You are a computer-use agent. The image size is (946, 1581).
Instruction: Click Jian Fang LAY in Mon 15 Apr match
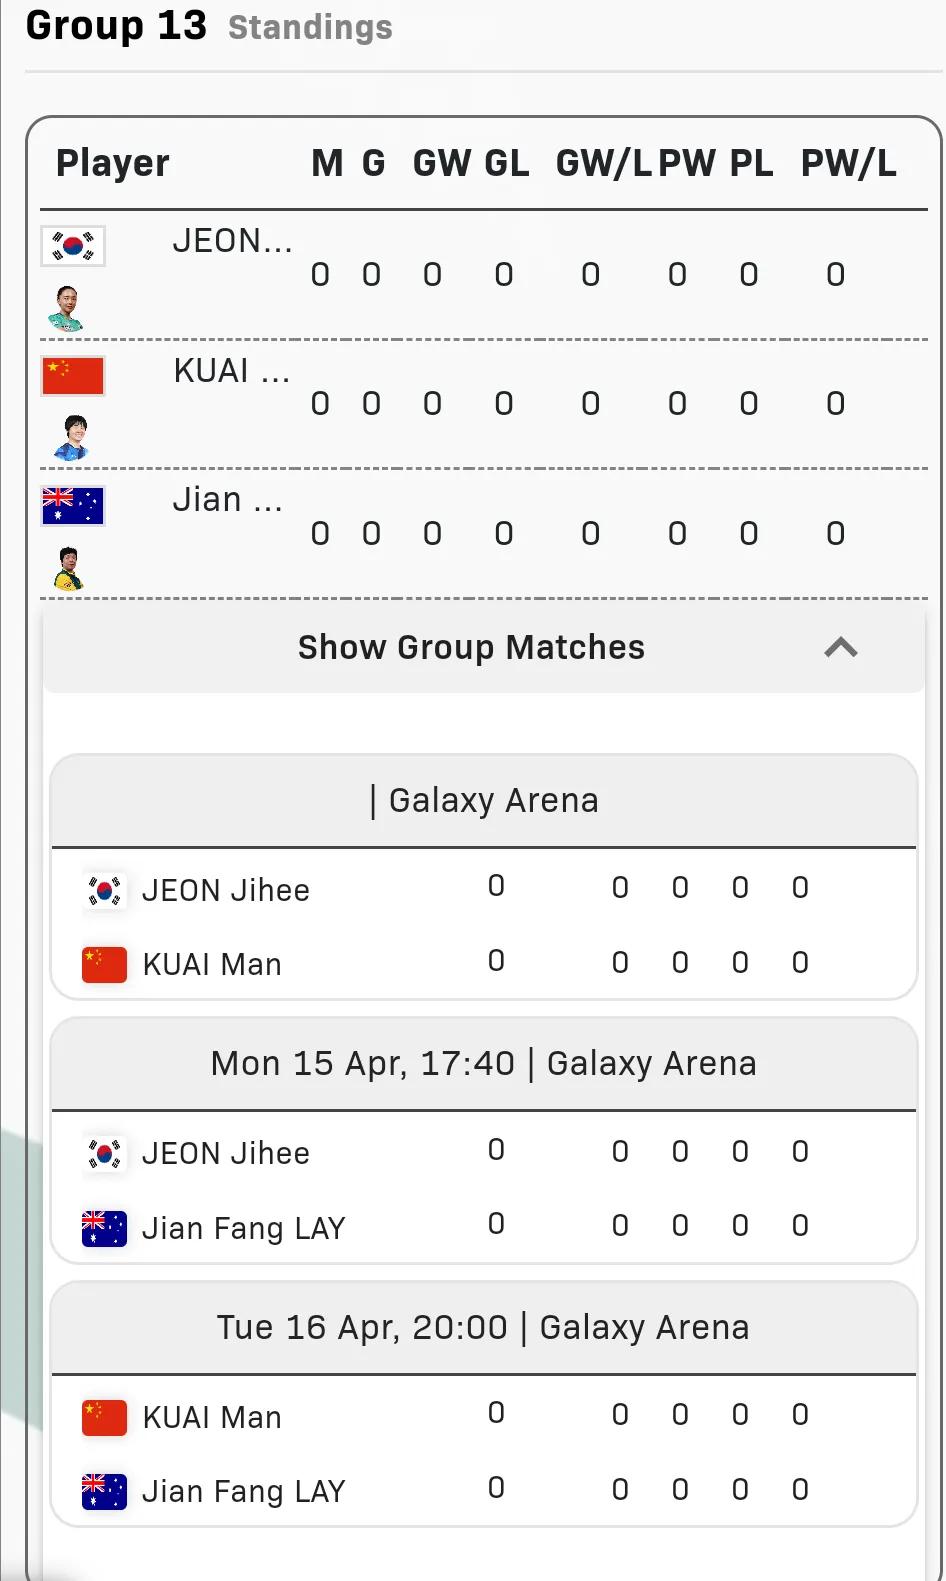[x=244, y=1228]
